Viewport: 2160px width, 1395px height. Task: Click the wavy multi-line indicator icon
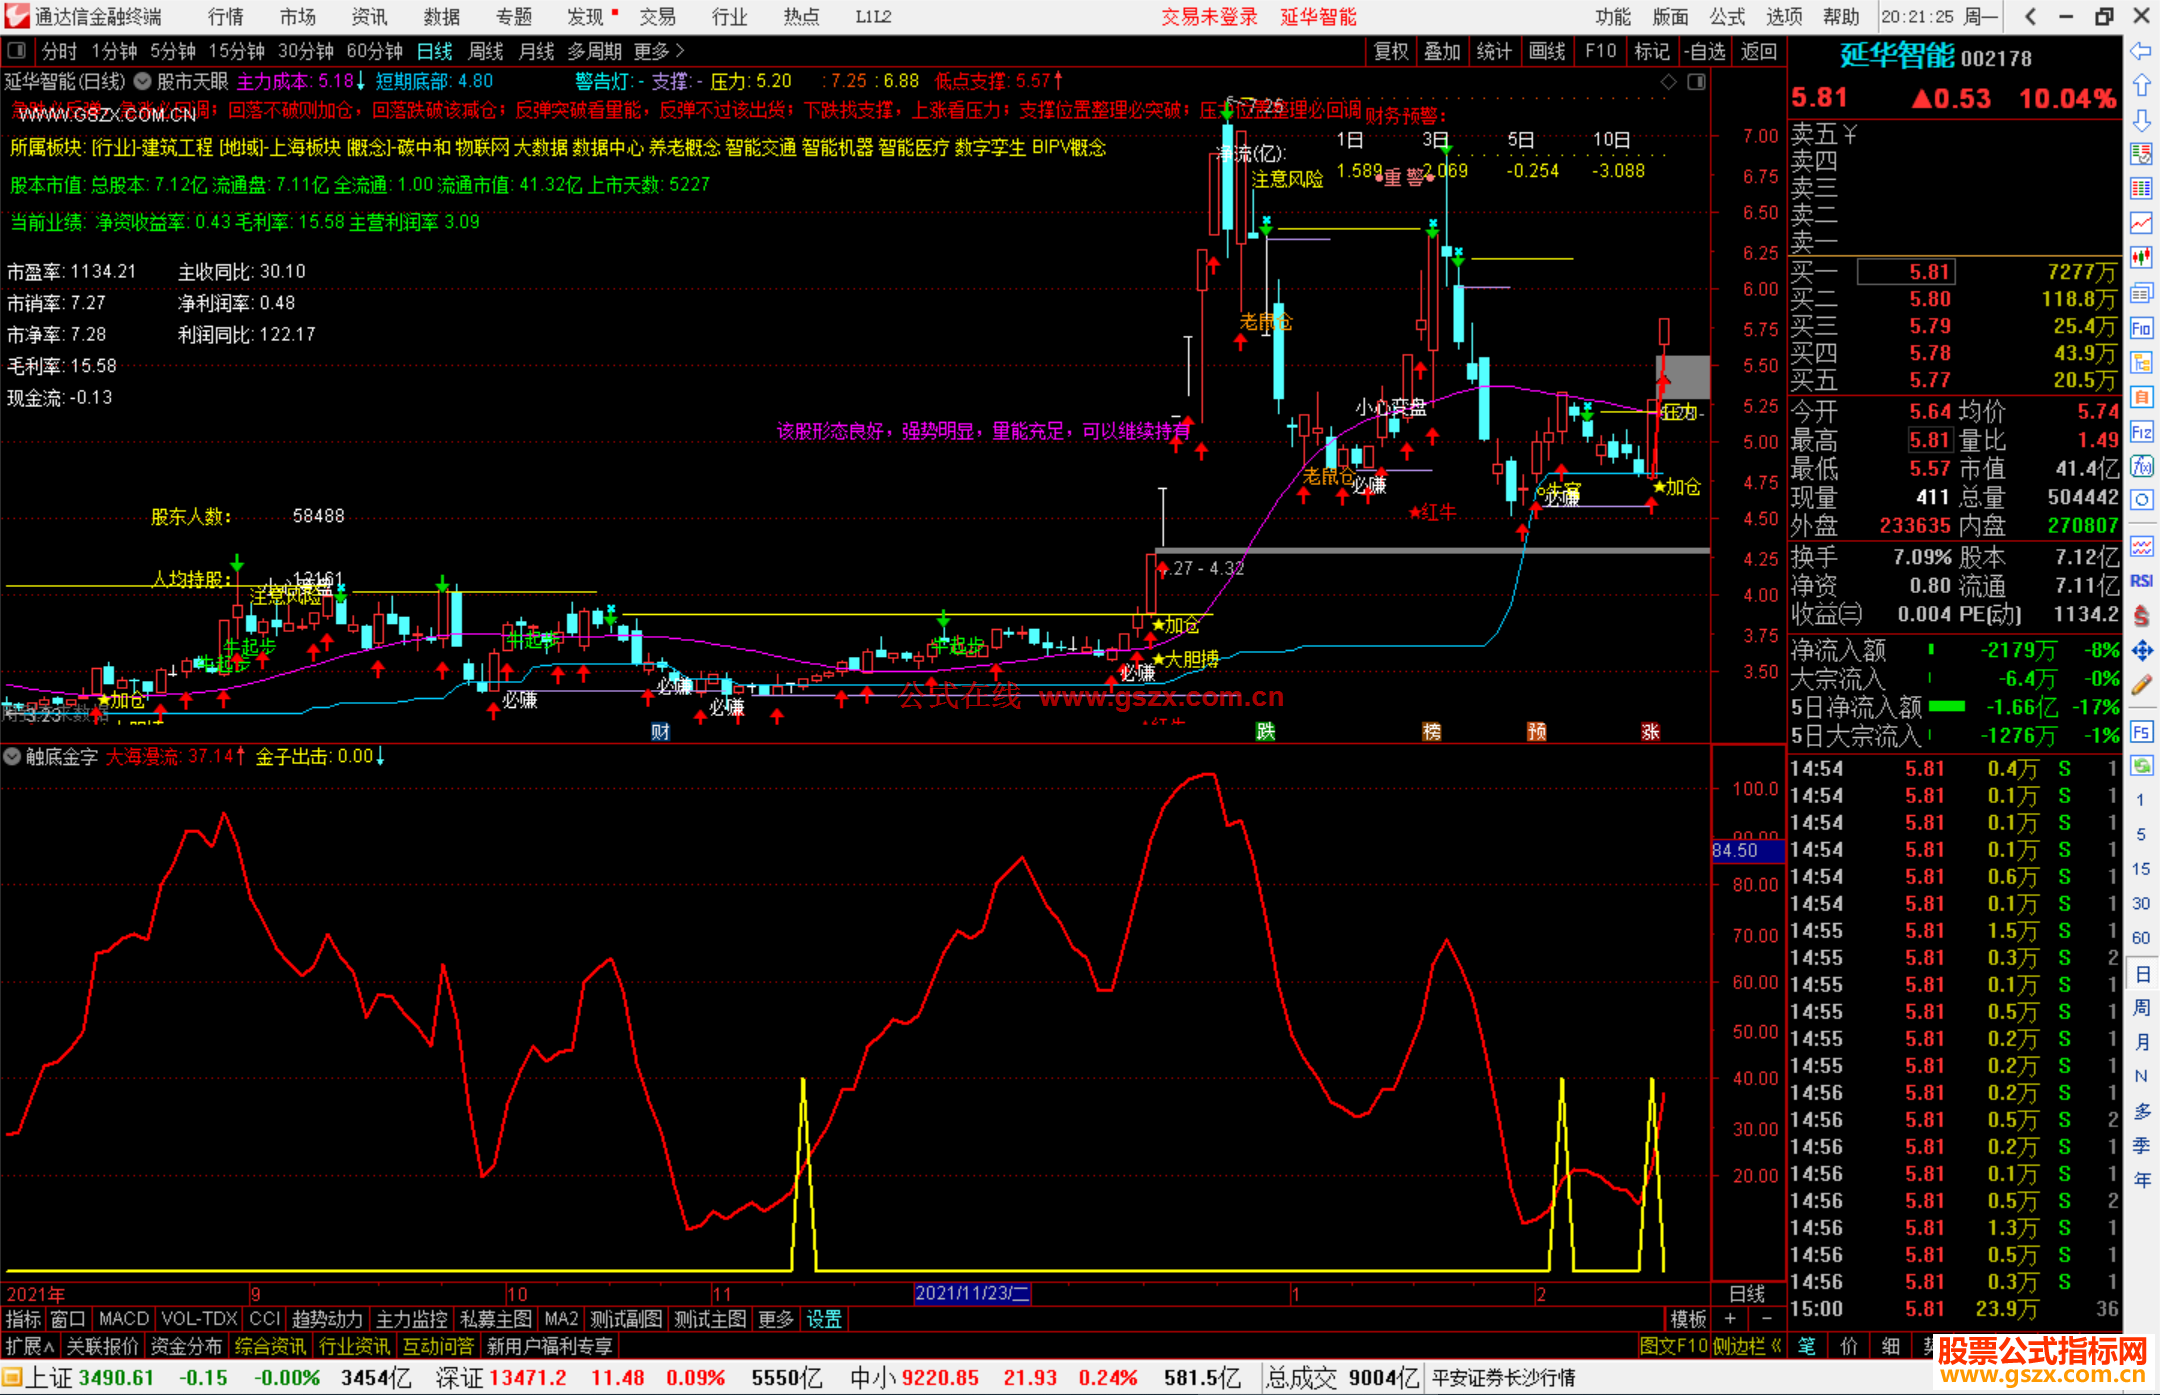pyautogui.click(x=2141, y=546)
